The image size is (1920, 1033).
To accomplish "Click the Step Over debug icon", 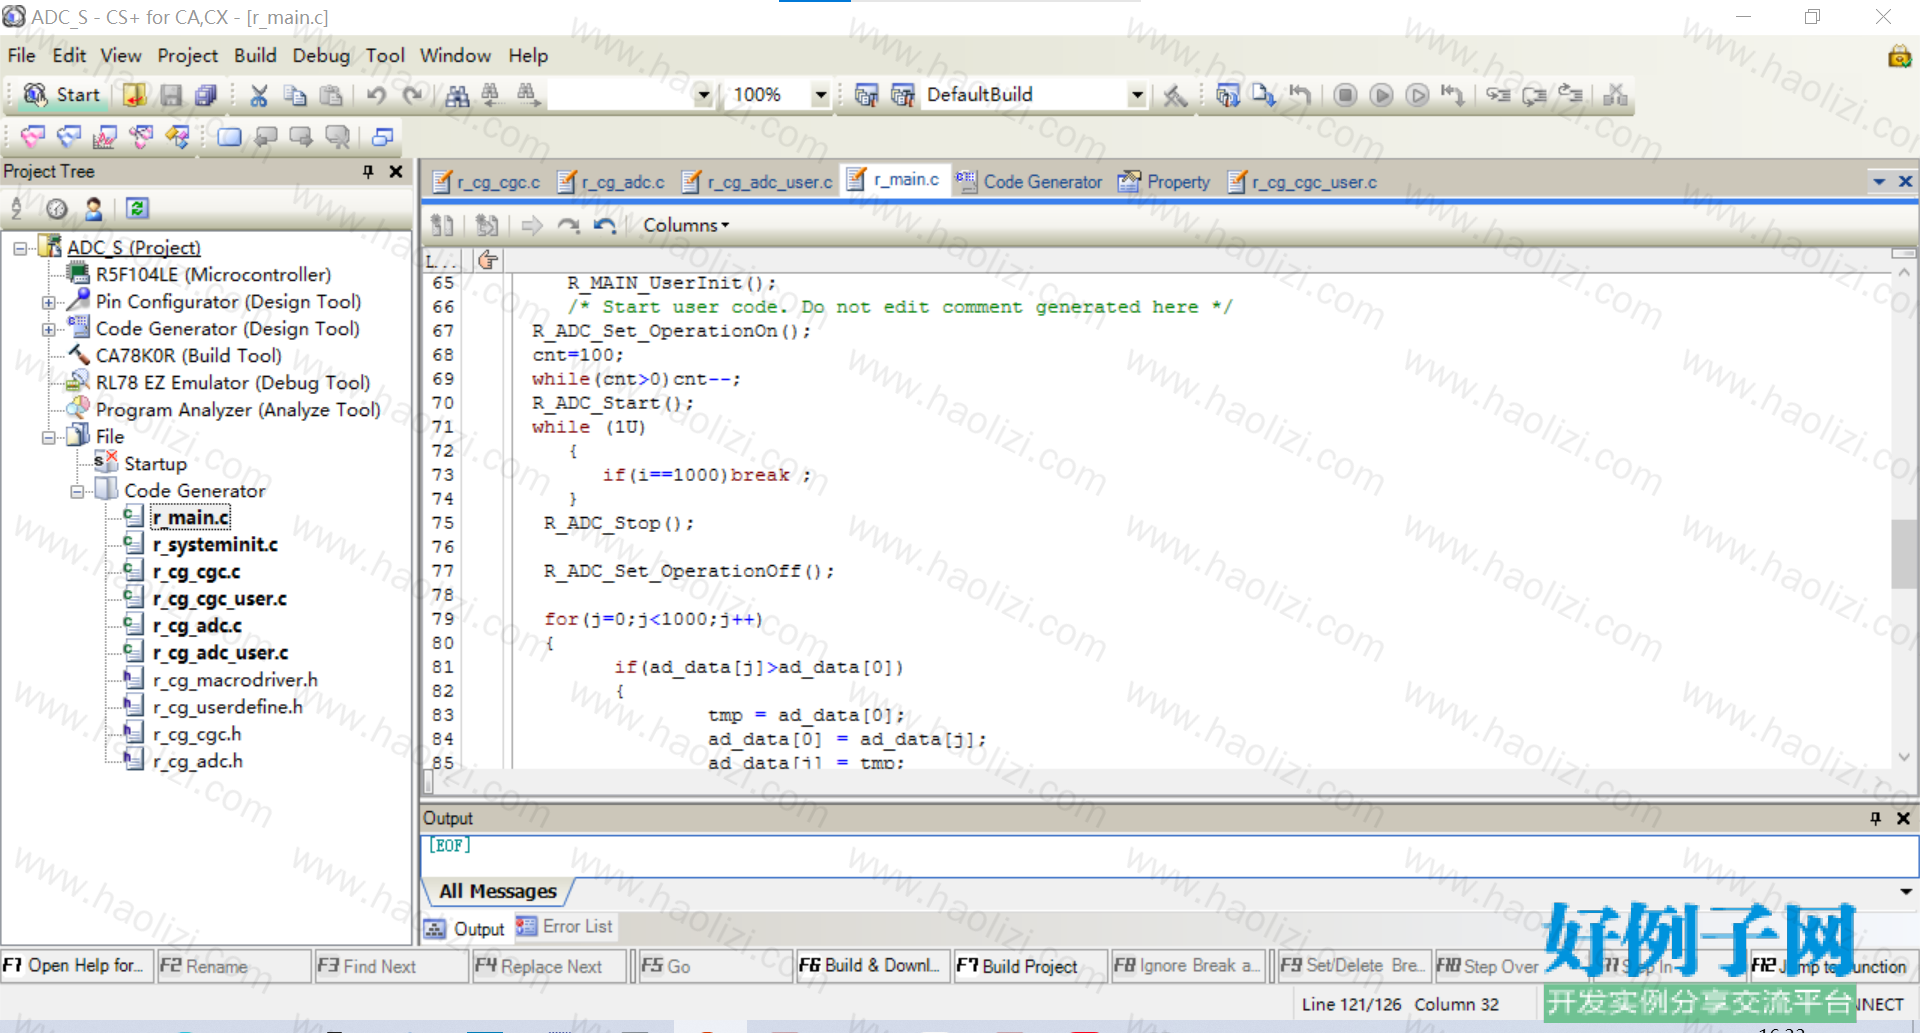I will pyautogui.click(x=1534, y=95).
